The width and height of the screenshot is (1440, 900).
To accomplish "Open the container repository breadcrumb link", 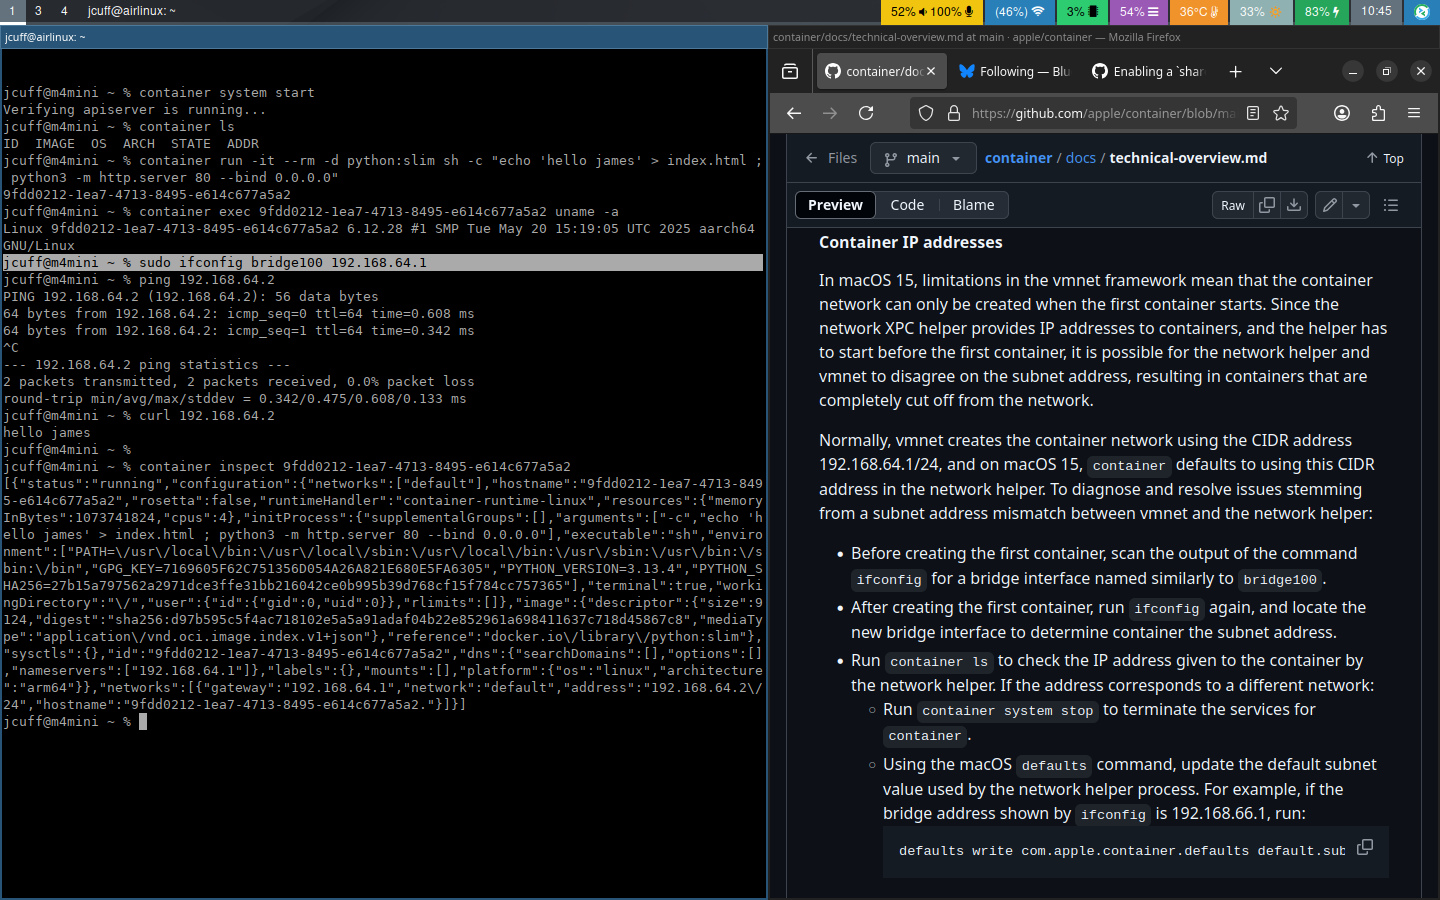I will click(1018, 158).
